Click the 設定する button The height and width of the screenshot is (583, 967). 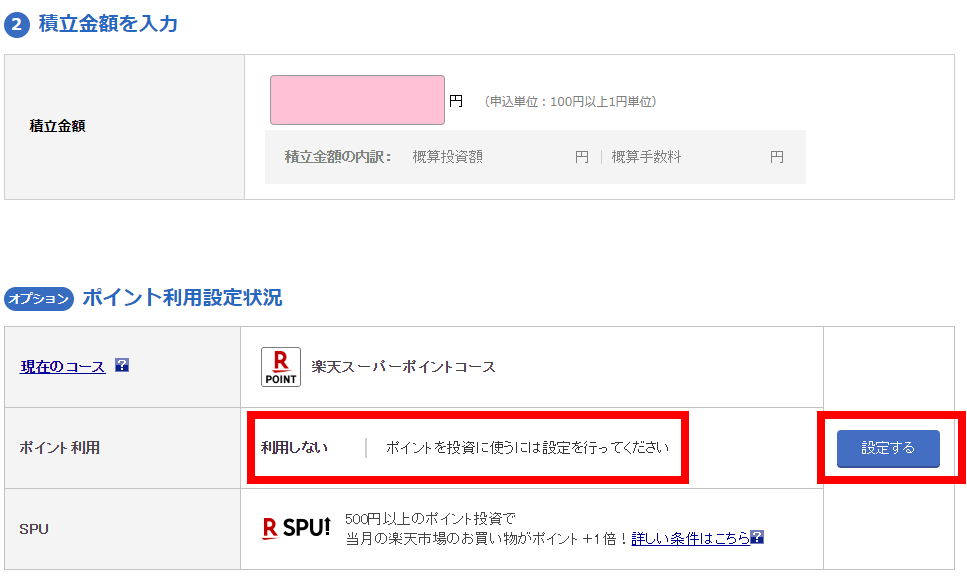888,449
